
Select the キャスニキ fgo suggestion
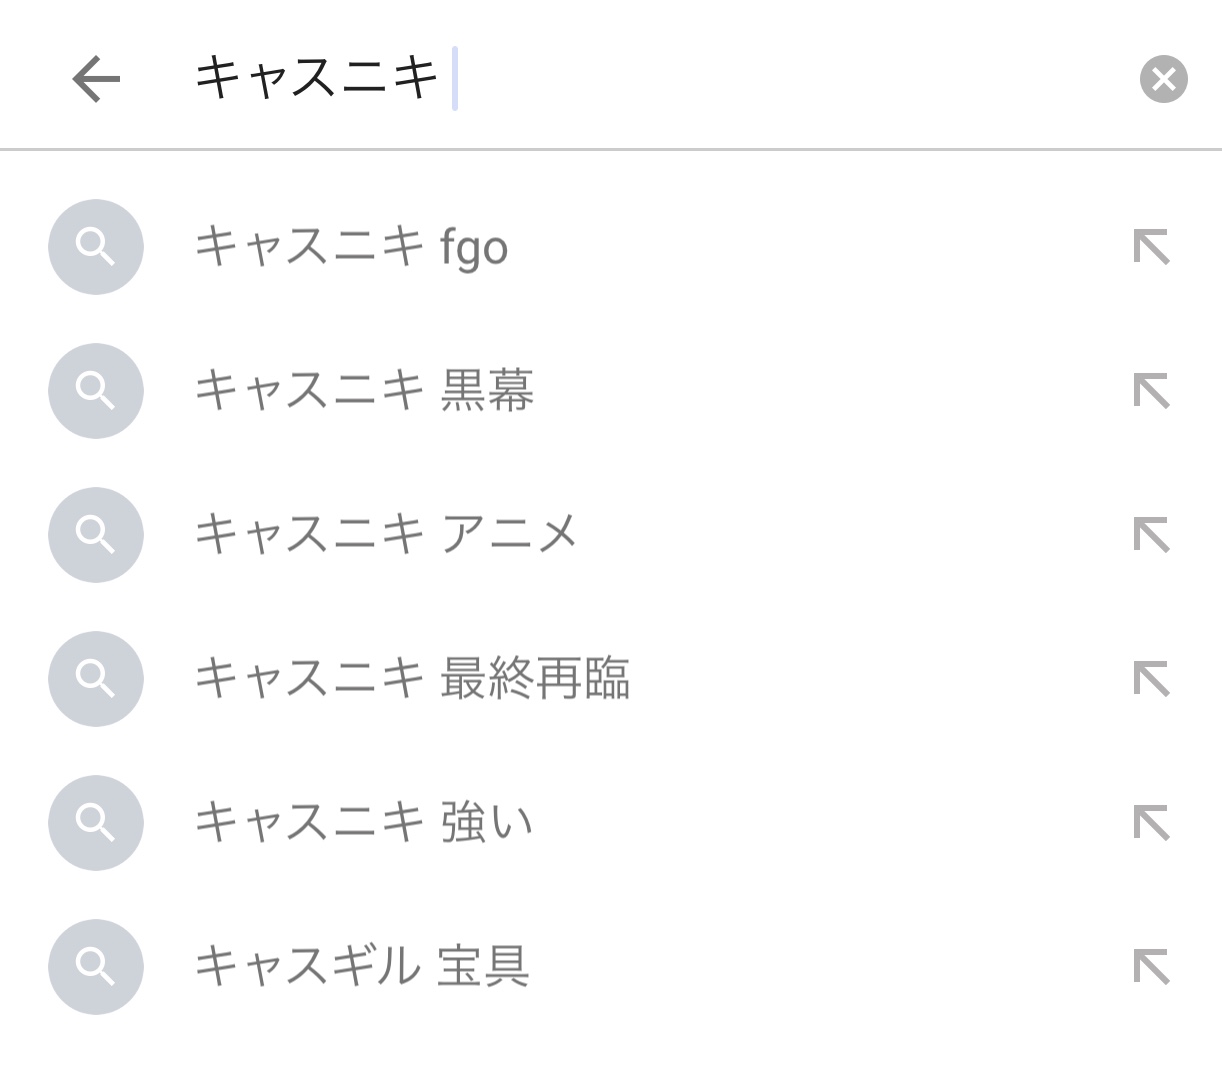coord(351,247)
